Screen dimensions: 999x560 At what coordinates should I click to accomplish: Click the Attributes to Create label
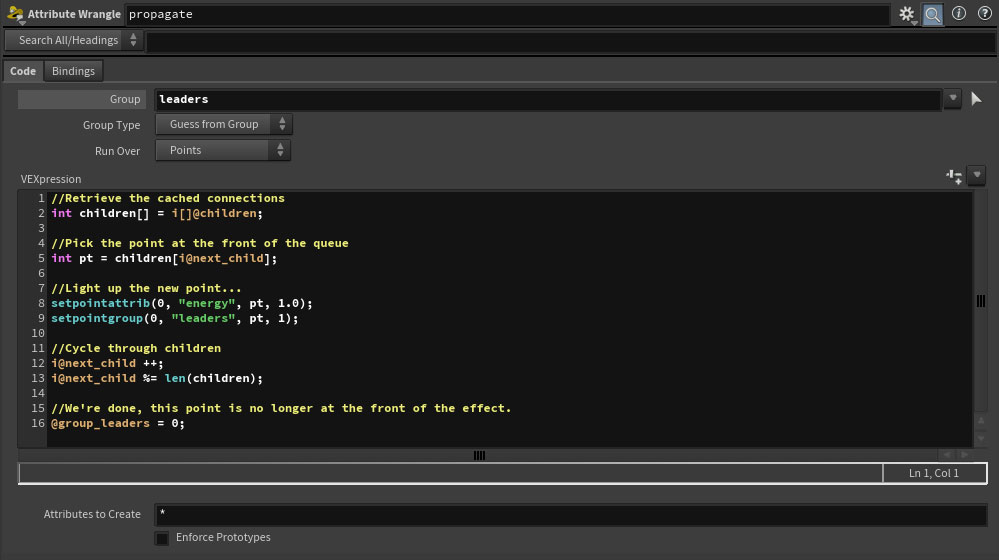92,514
